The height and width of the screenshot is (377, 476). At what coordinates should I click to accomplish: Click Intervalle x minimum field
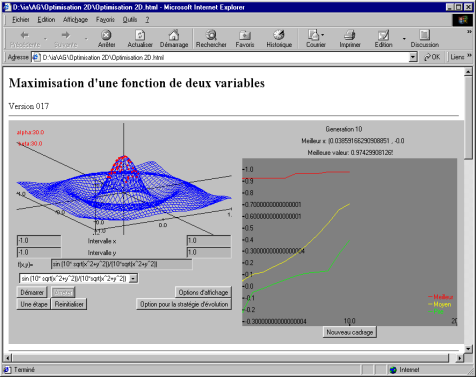pyautogui.click(x=39, y=241)
